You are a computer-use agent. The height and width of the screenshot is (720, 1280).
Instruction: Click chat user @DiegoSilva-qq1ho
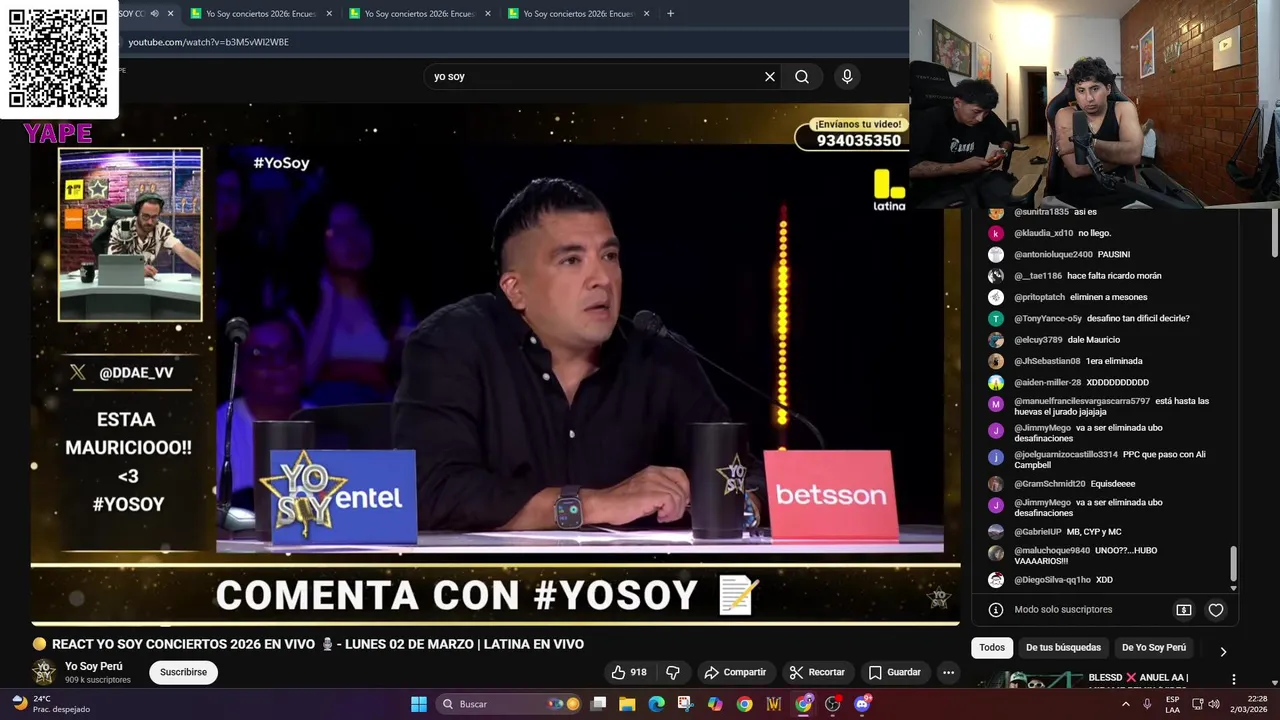[x=1052, y=580]
